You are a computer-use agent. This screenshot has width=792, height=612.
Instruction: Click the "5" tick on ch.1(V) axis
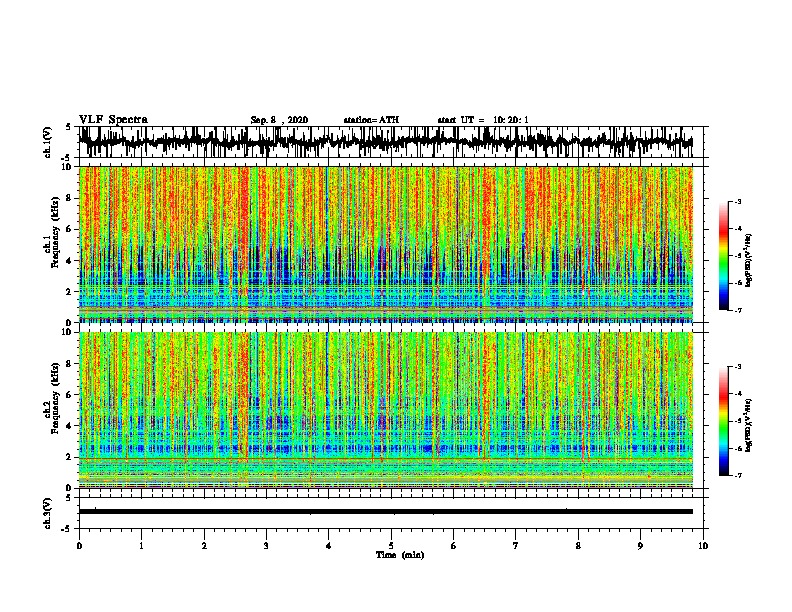pos(69,127)
